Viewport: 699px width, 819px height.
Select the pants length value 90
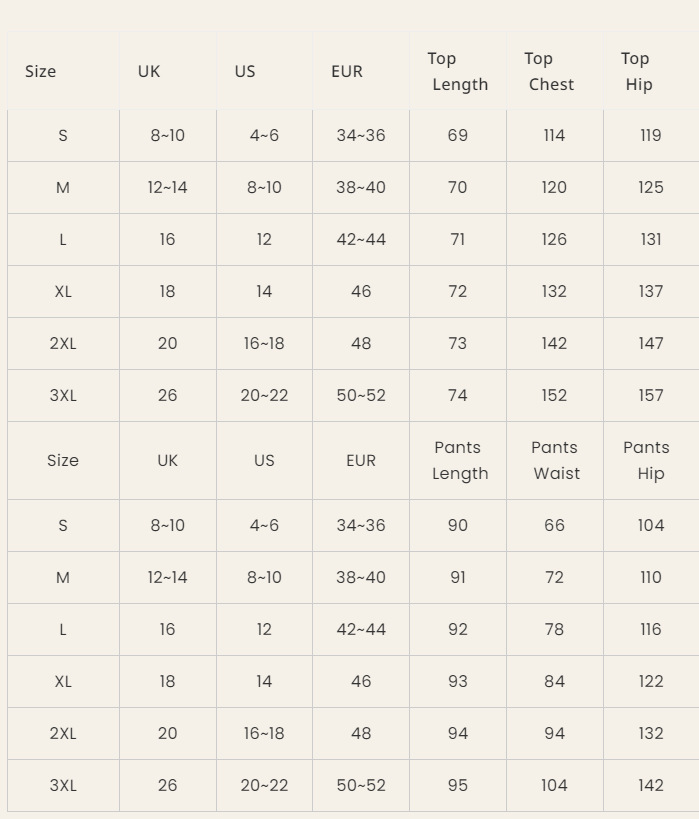458,525
